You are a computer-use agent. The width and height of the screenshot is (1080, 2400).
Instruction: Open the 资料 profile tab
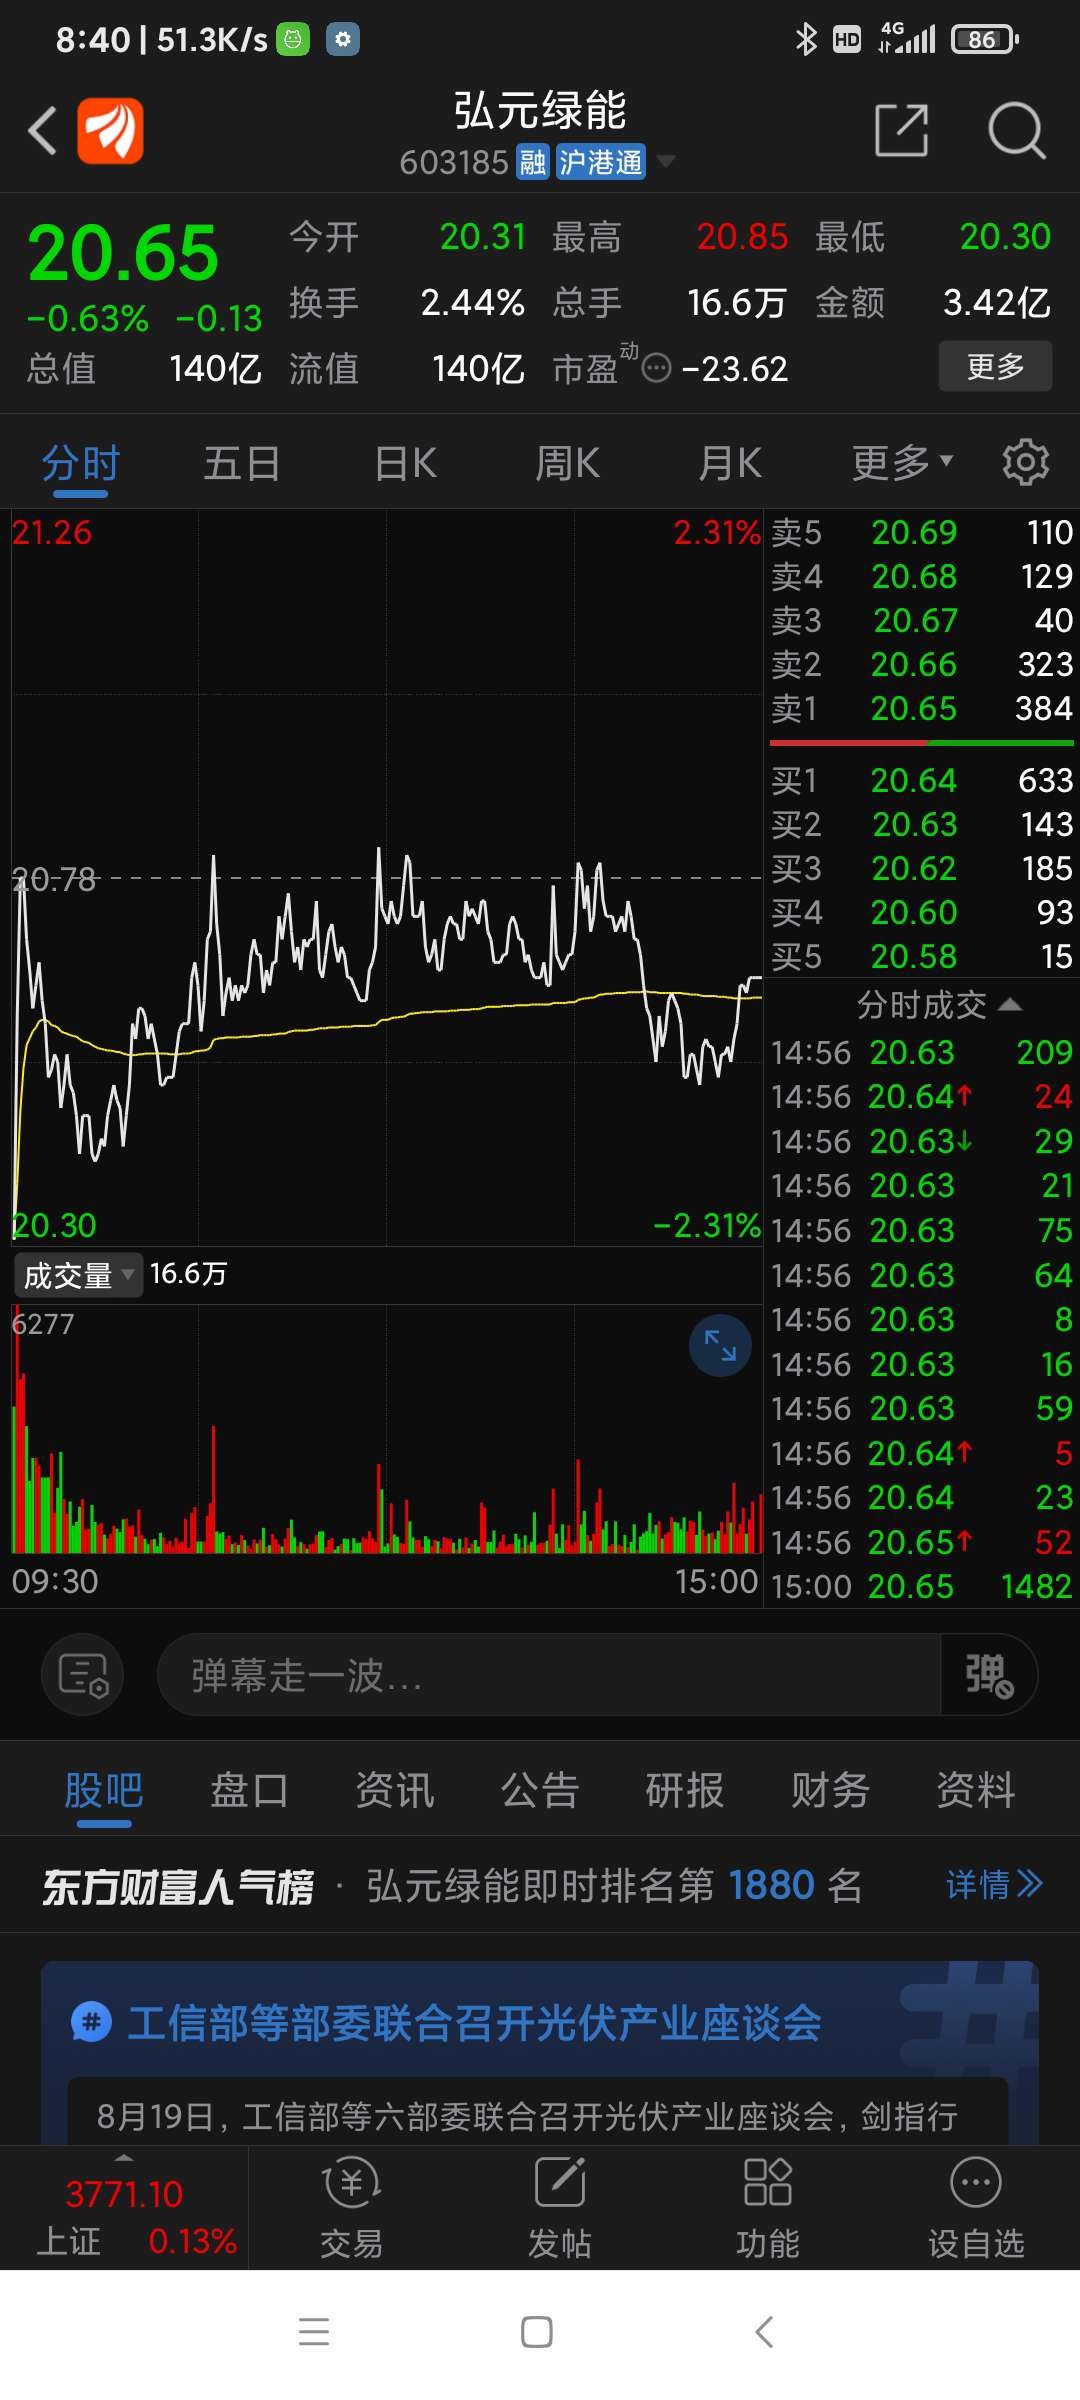click(x=976, y=1790)
